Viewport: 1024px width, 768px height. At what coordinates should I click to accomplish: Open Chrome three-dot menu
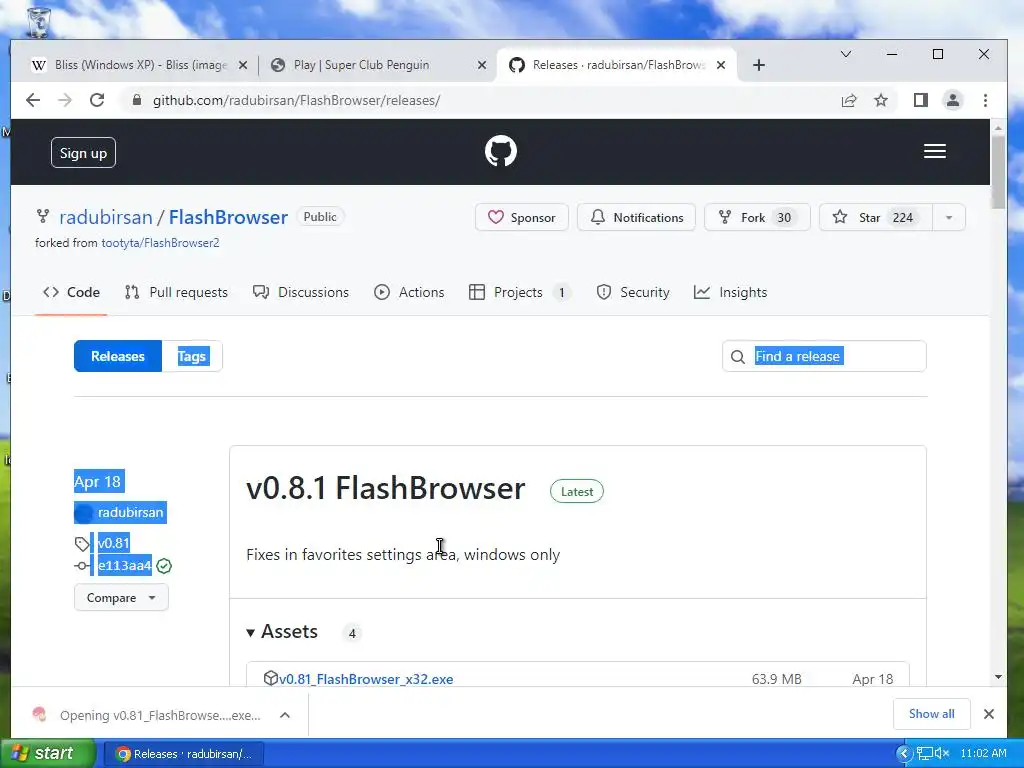(x=985, y=100)
